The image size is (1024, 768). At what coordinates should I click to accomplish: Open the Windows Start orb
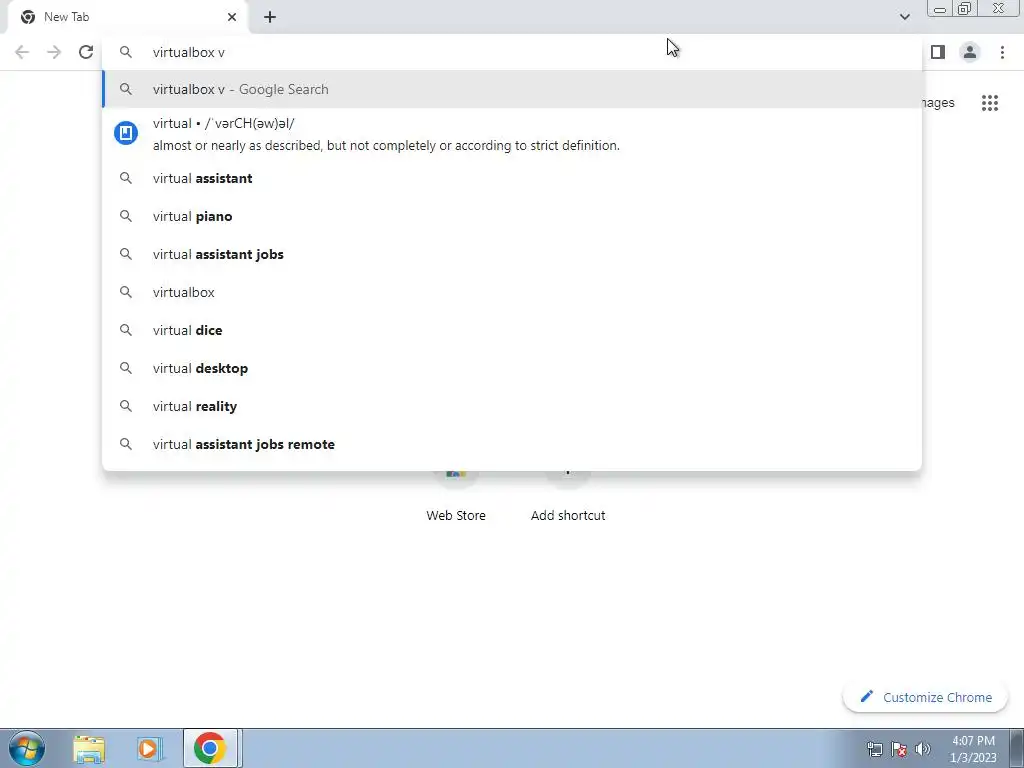click(x=27, y=748)
